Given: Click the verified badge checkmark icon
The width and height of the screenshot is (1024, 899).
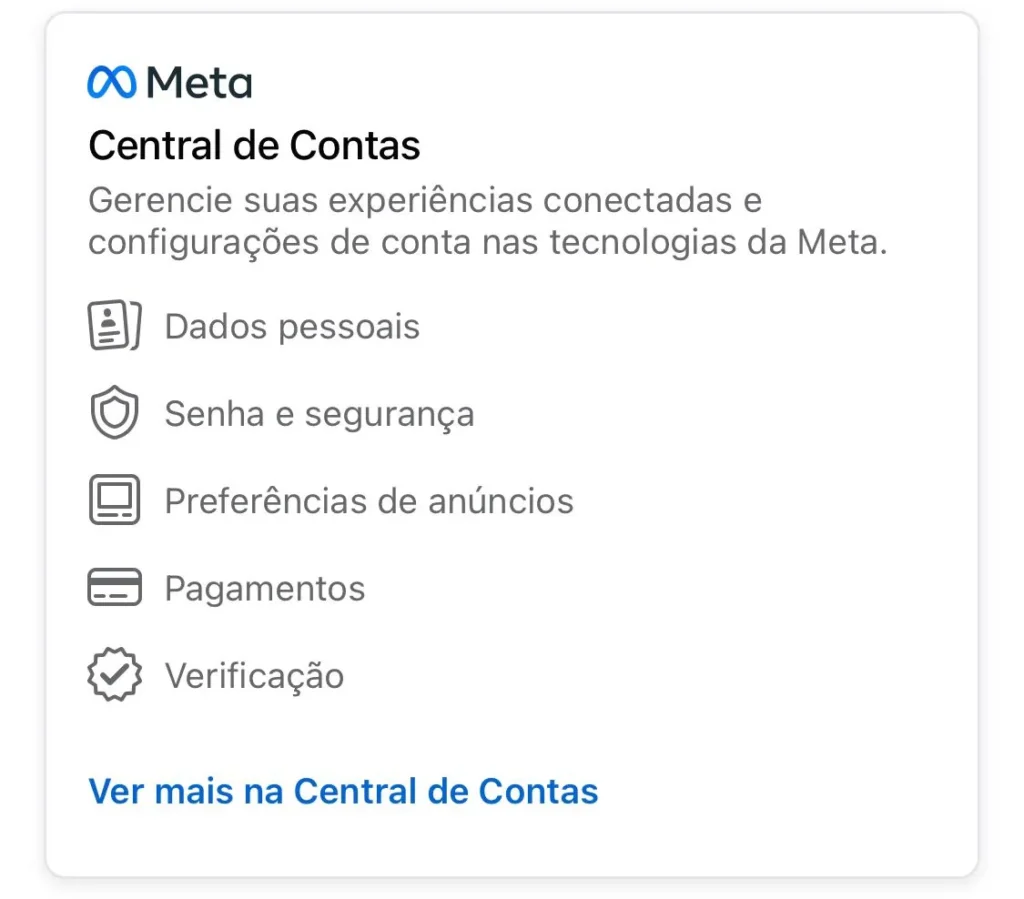Looking at the screenshot, I should pyautogui.click(x=114, y=676).
